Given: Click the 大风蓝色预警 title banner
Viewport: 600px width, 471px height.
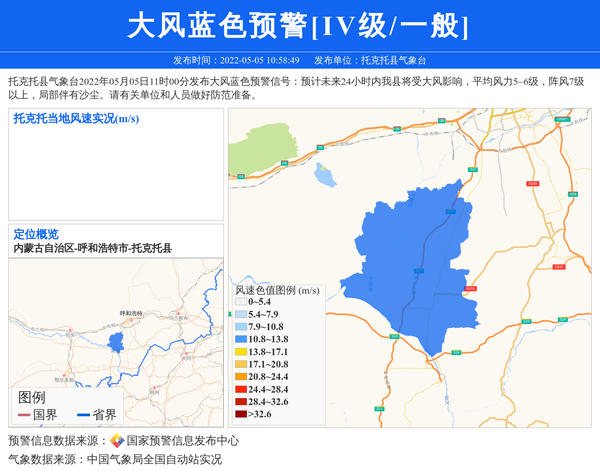Looking at the screenshot, I should [299, 25].
